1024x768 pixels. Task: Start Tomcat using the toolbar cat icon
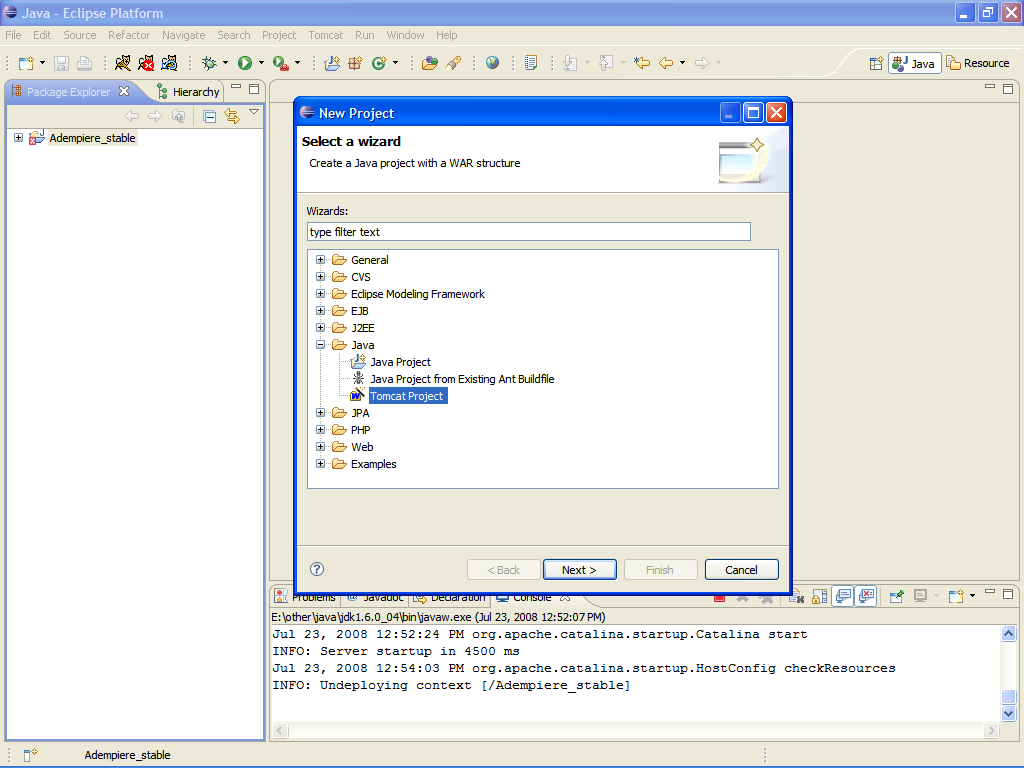click(123, 63)
